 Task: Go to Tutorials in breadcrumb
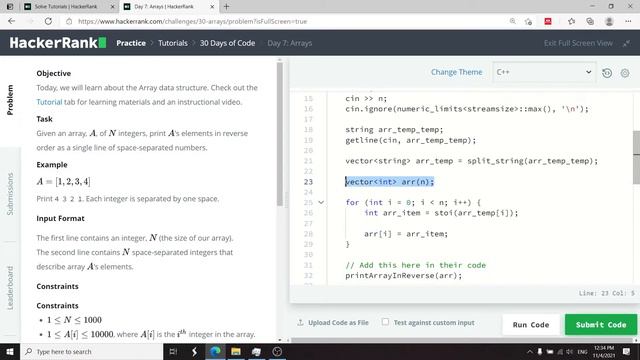173,43
